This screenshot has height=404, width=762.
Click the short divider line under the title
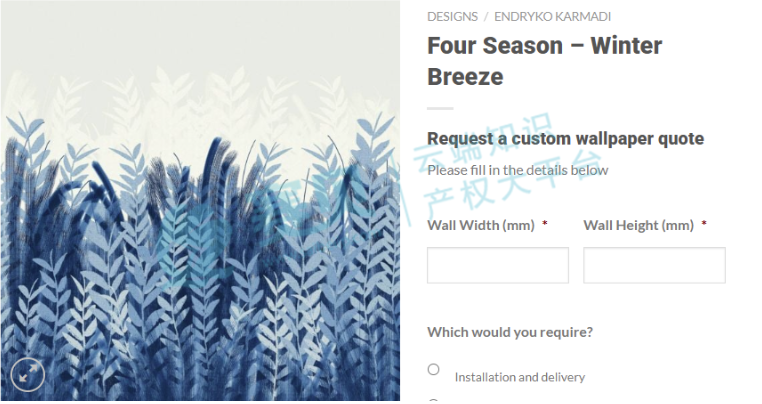(439, 108)
